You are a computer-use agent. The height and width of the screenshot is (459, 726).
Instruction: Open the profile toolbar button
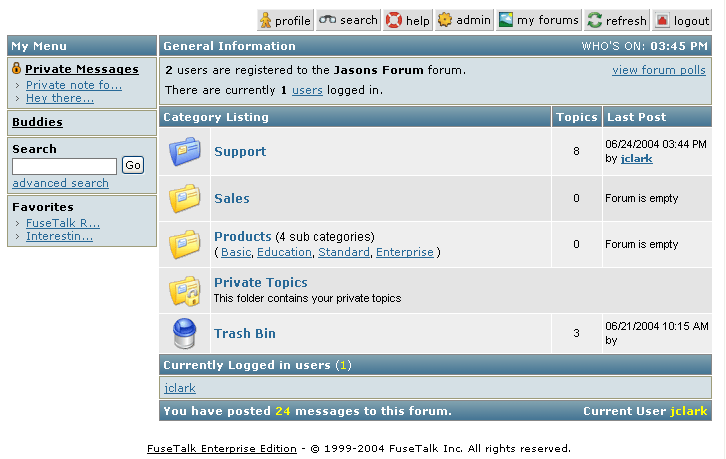coord(285,20)
